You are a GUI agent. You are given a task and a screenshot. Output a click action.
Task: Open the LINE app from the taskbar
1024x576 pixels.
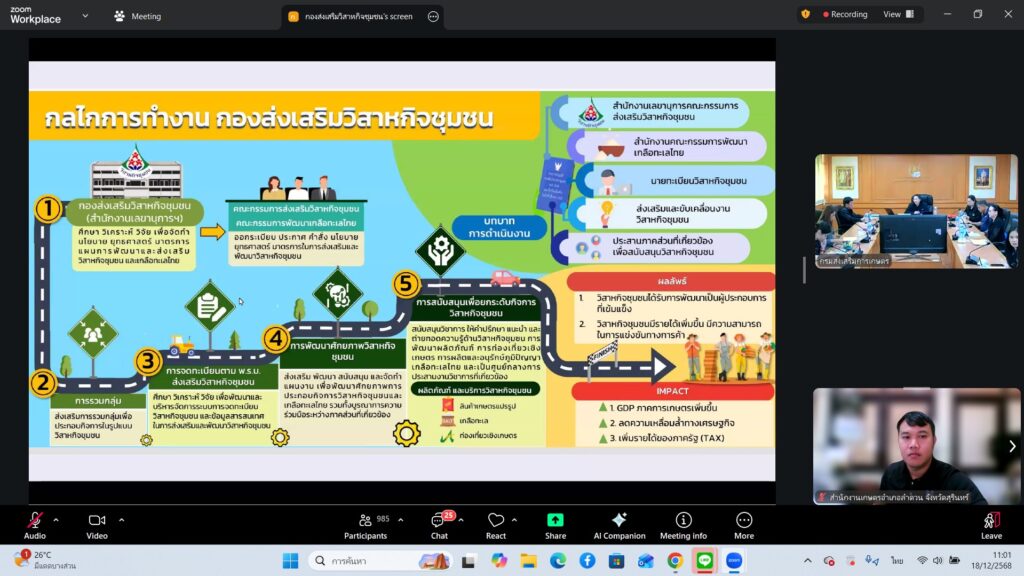point(704,560)
